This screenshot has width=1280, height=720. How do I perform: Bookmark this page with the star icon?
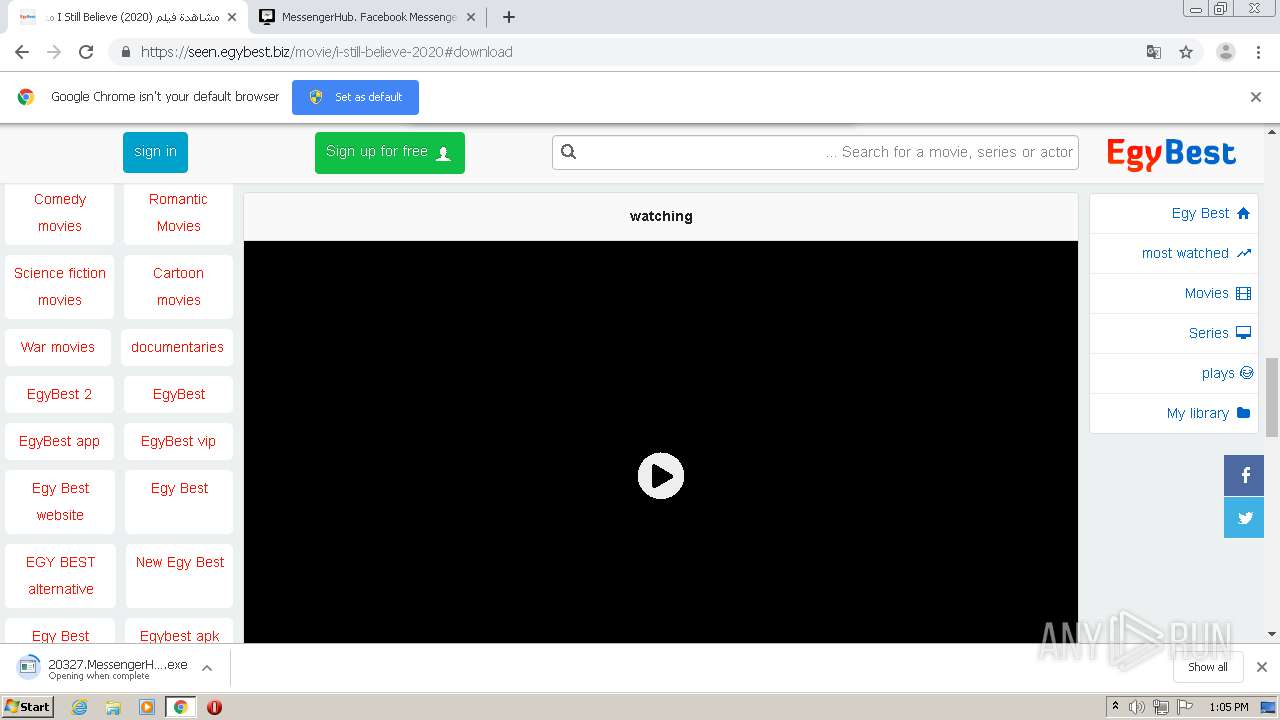click(x=1186, y=52)
